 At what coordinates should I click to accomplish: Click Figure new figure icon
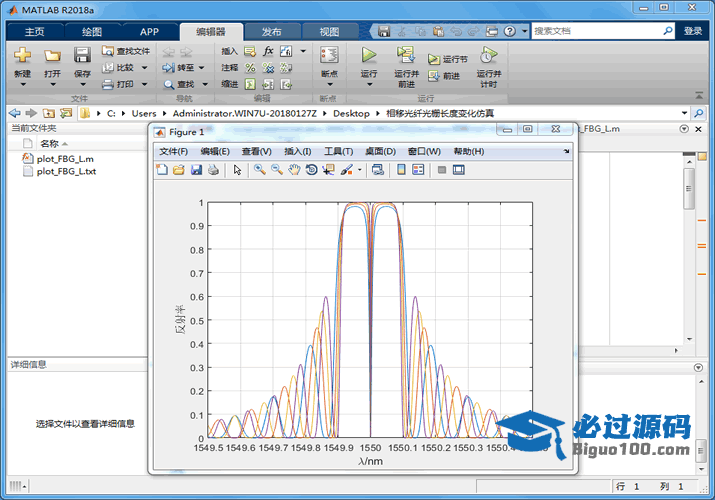coord(162,170)
